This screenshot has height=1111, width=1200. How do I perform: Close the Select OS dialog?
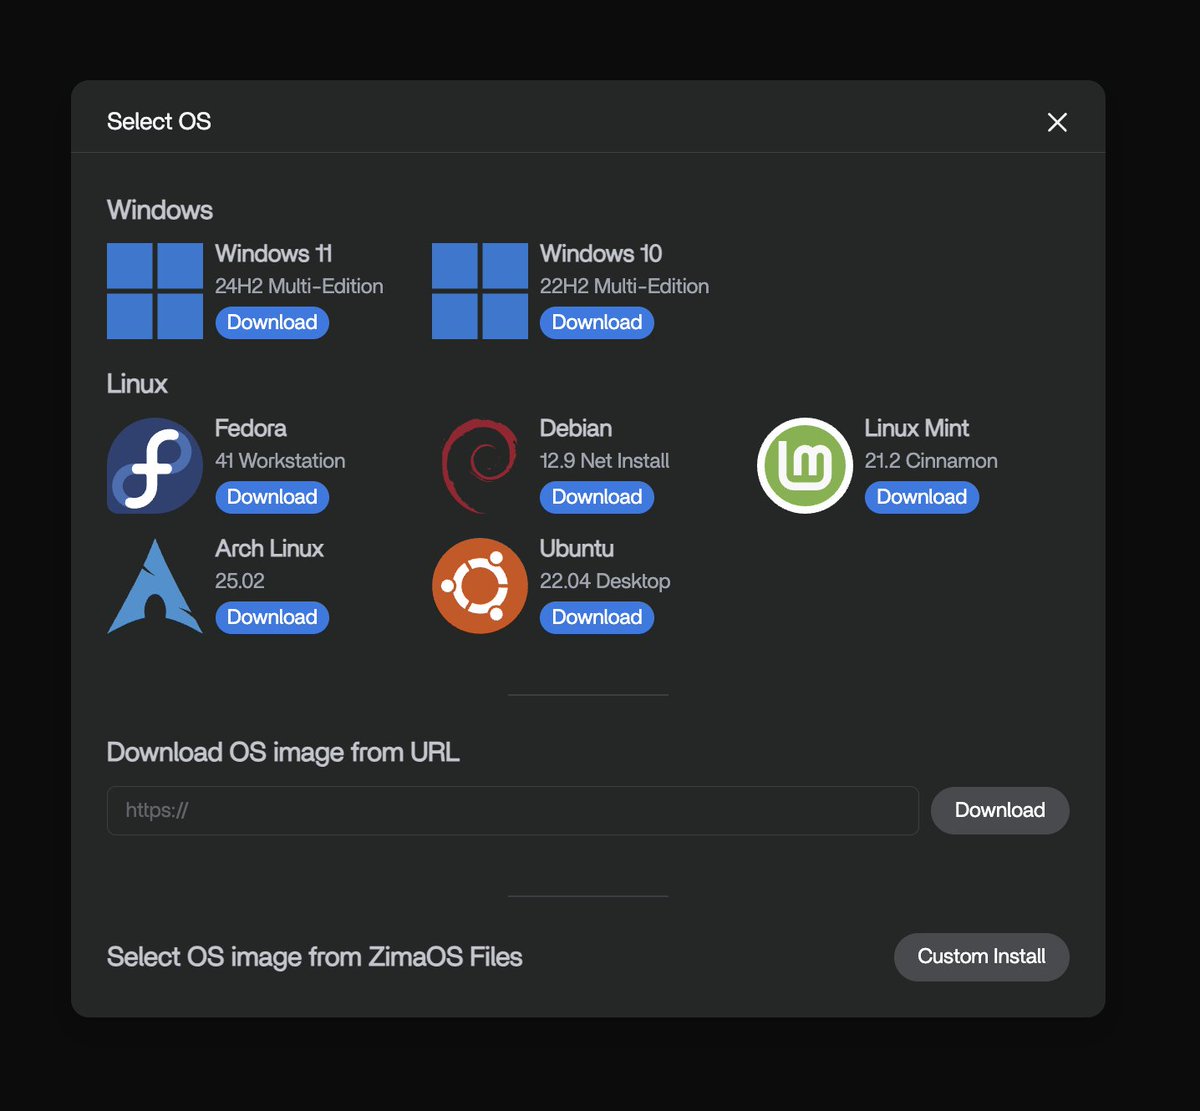point(1057,122)
